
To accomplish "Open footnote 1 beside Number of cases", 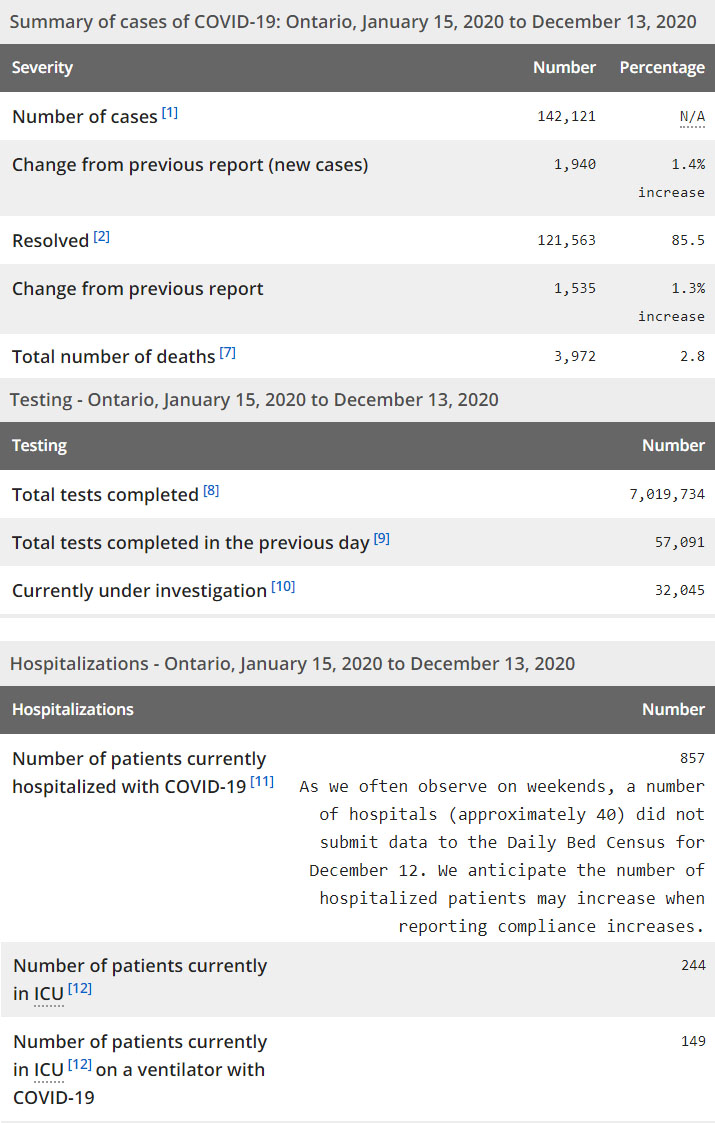I will 170,113.
